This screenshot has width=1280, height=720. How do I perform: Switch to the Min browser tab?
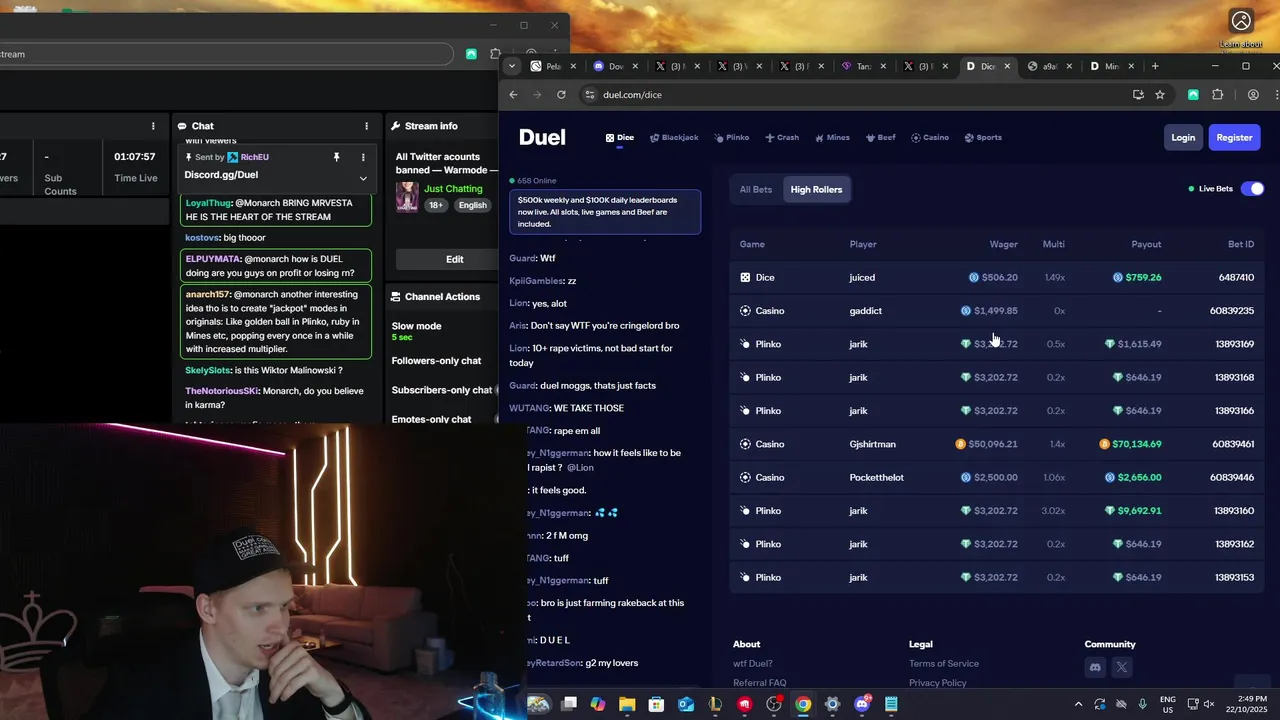tap(1111, 66)
